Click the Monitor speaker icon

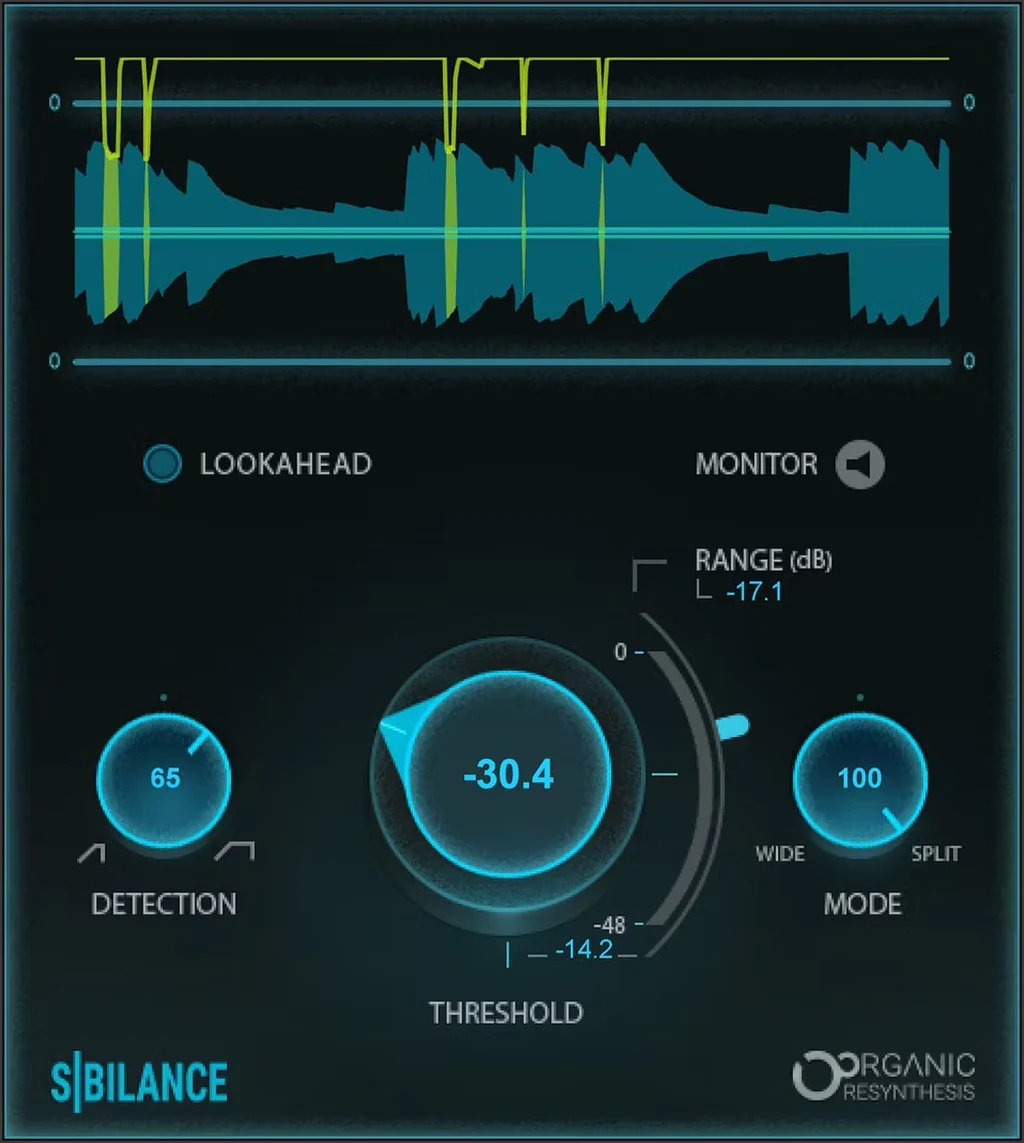[x=860, y=464]
